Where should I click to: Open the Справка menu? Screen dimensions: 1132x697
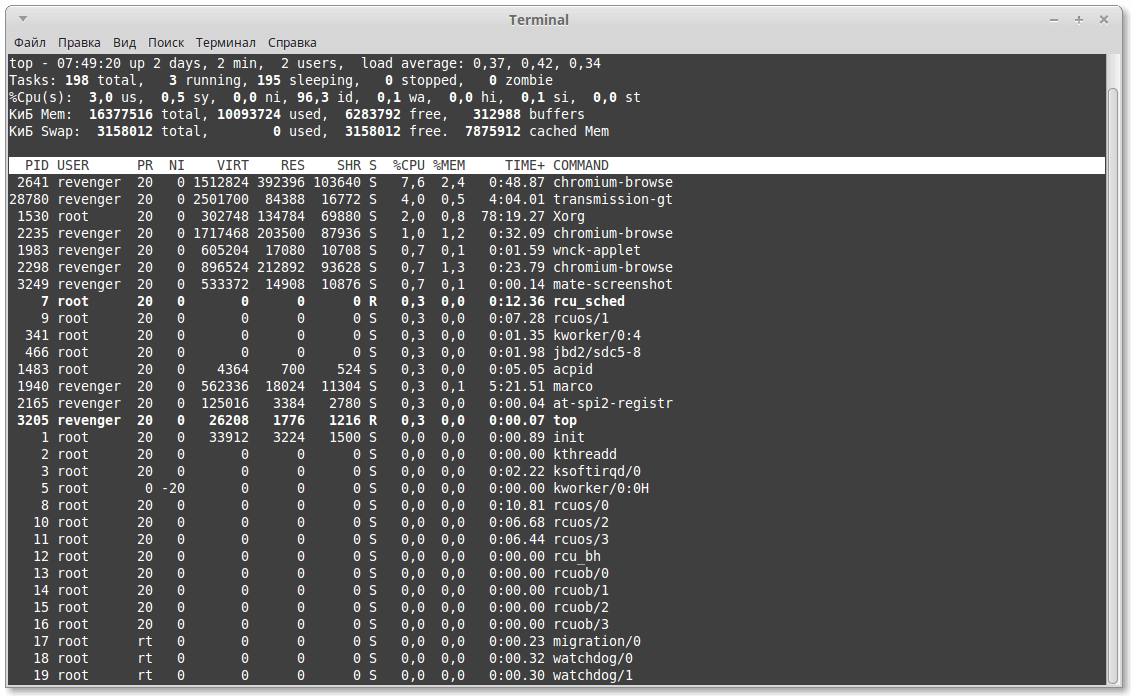pos(292,43)
